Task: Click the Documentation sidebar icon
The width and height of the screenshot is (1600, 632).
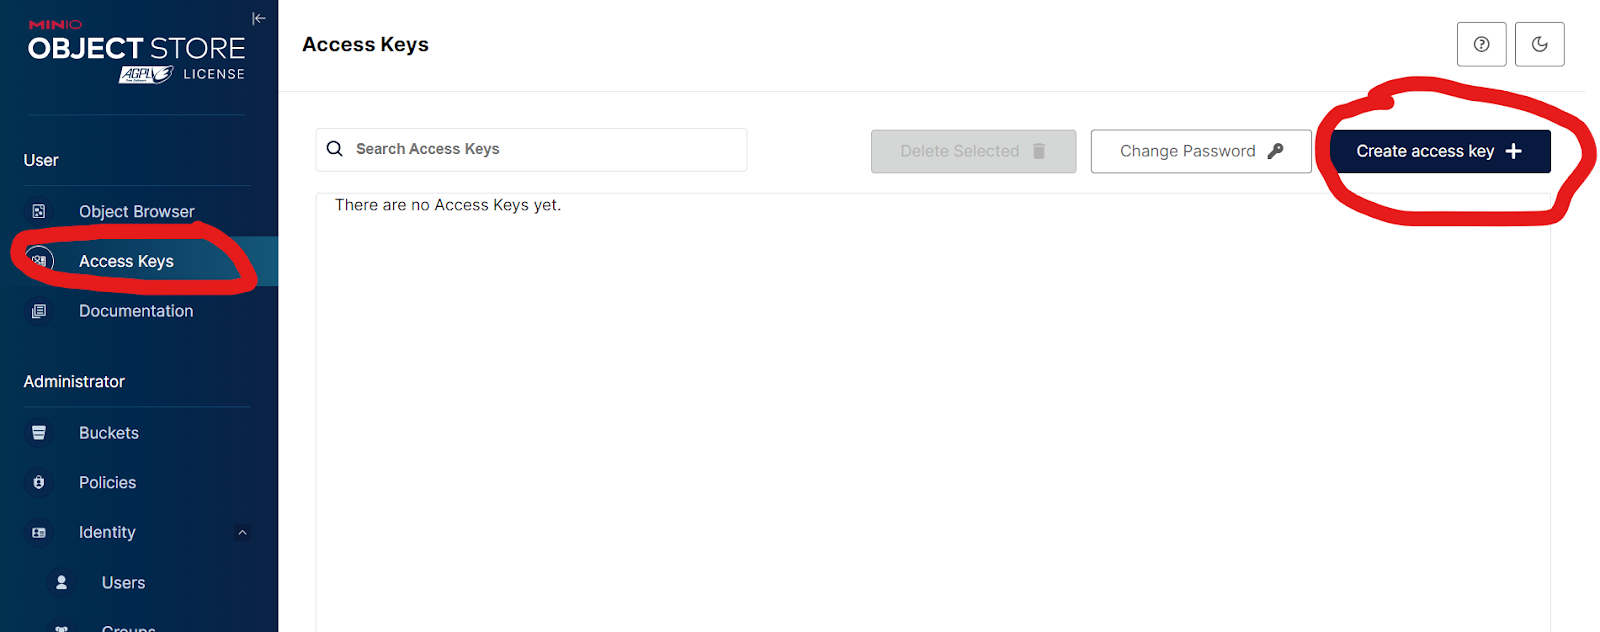Action: [39, 311]
